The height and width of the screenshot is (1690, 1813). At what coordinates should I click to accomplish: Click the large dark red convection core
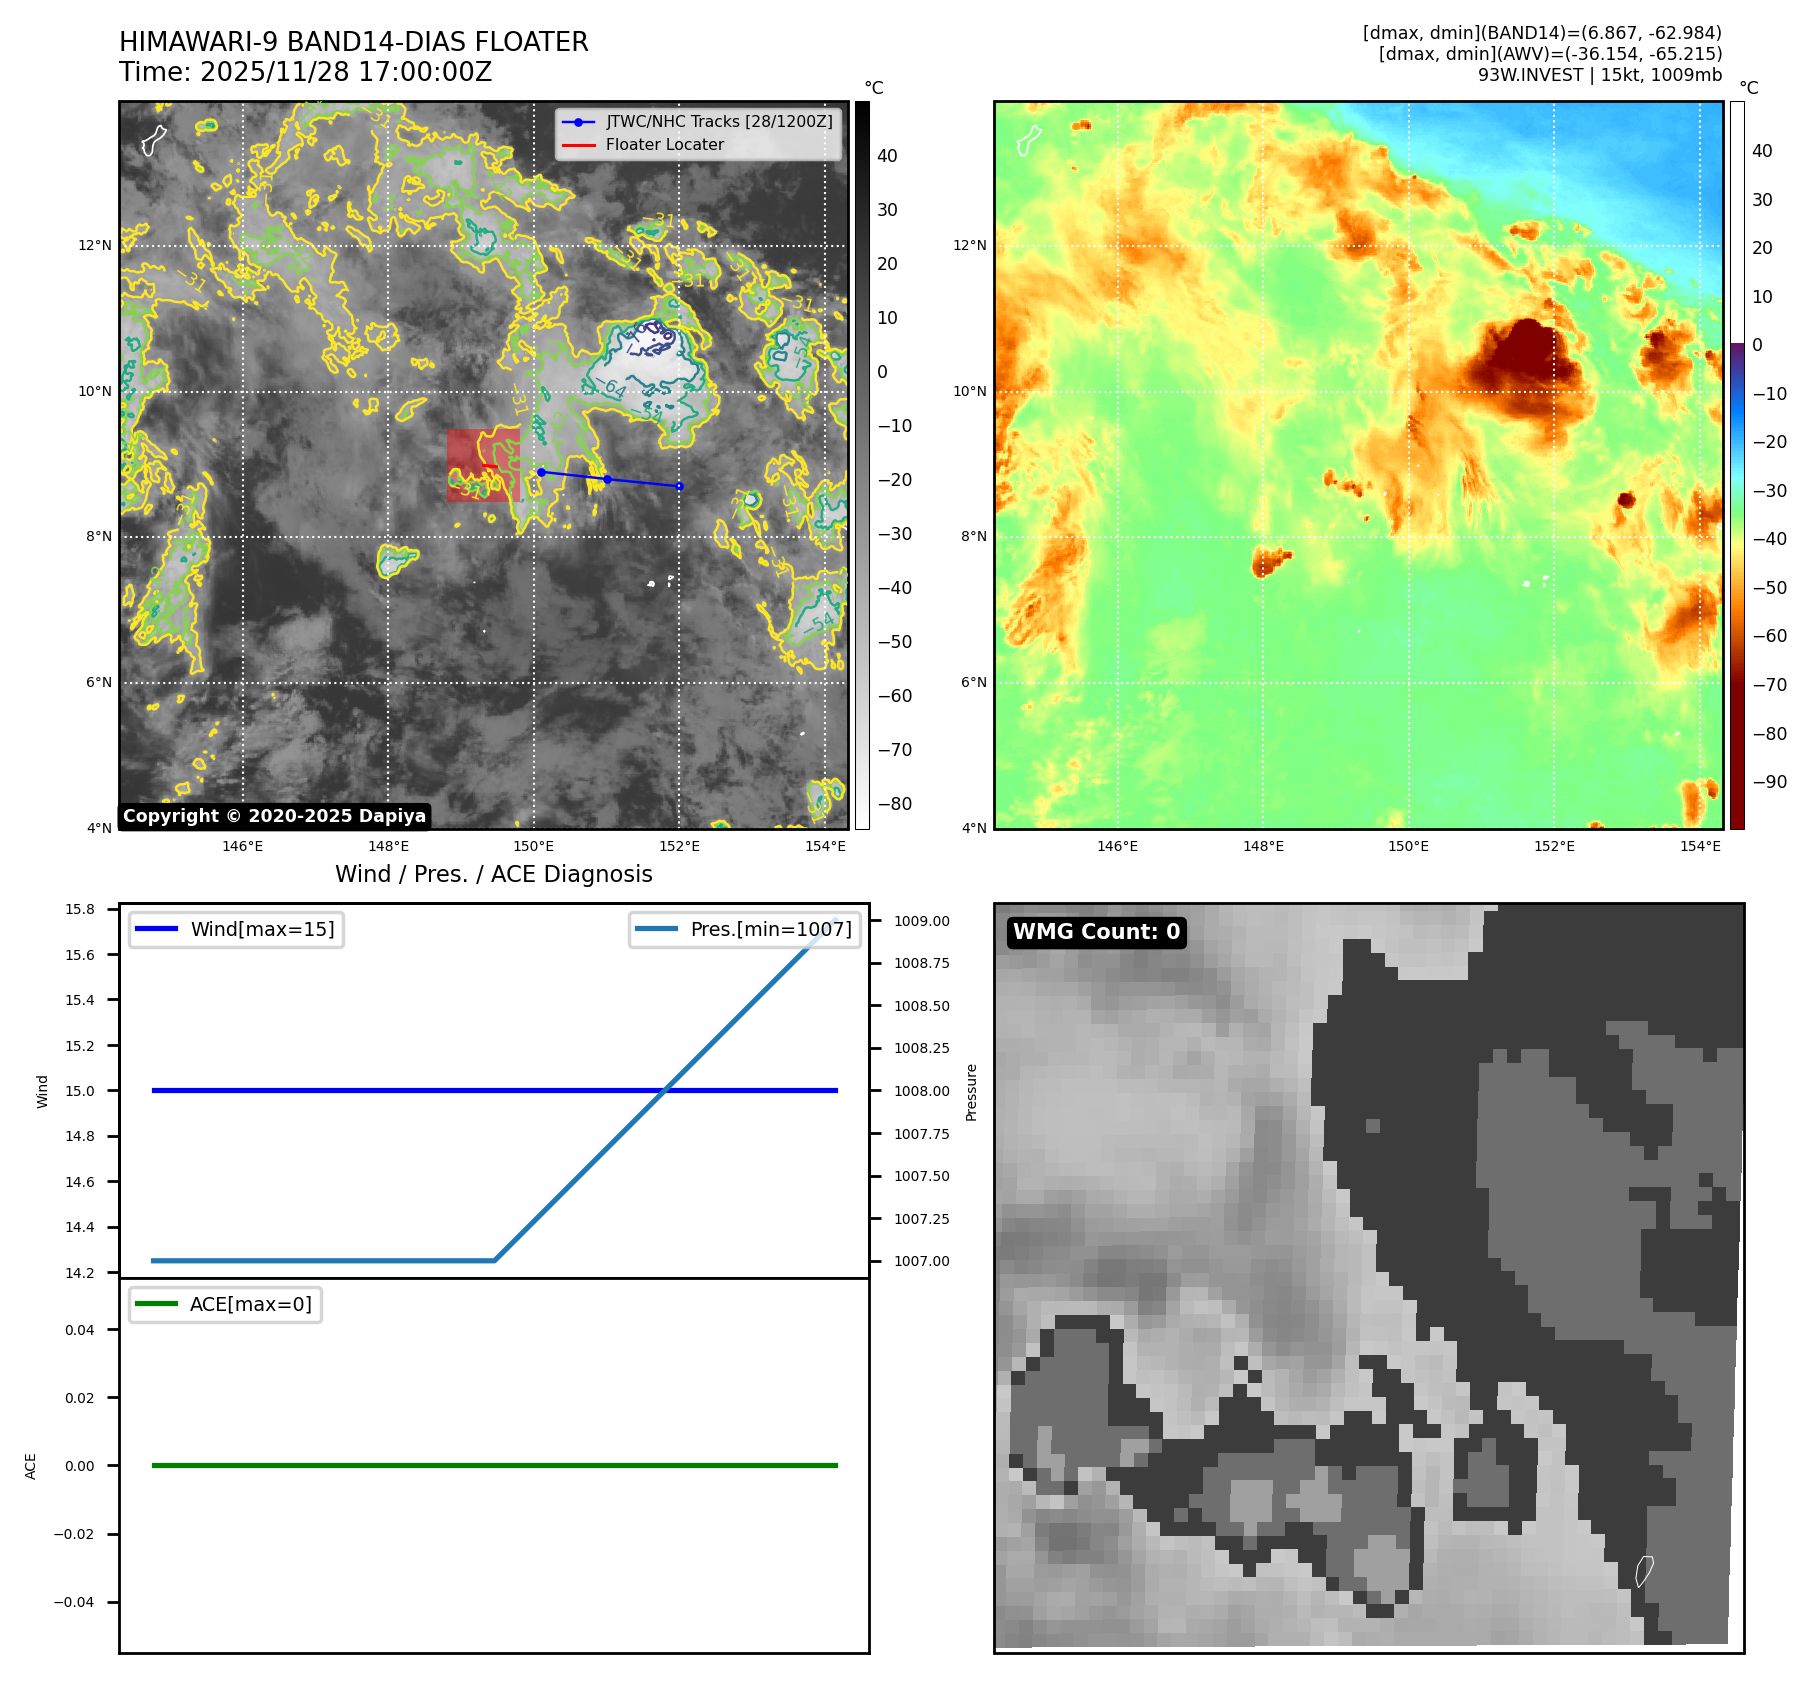(x=1525, y=360)
